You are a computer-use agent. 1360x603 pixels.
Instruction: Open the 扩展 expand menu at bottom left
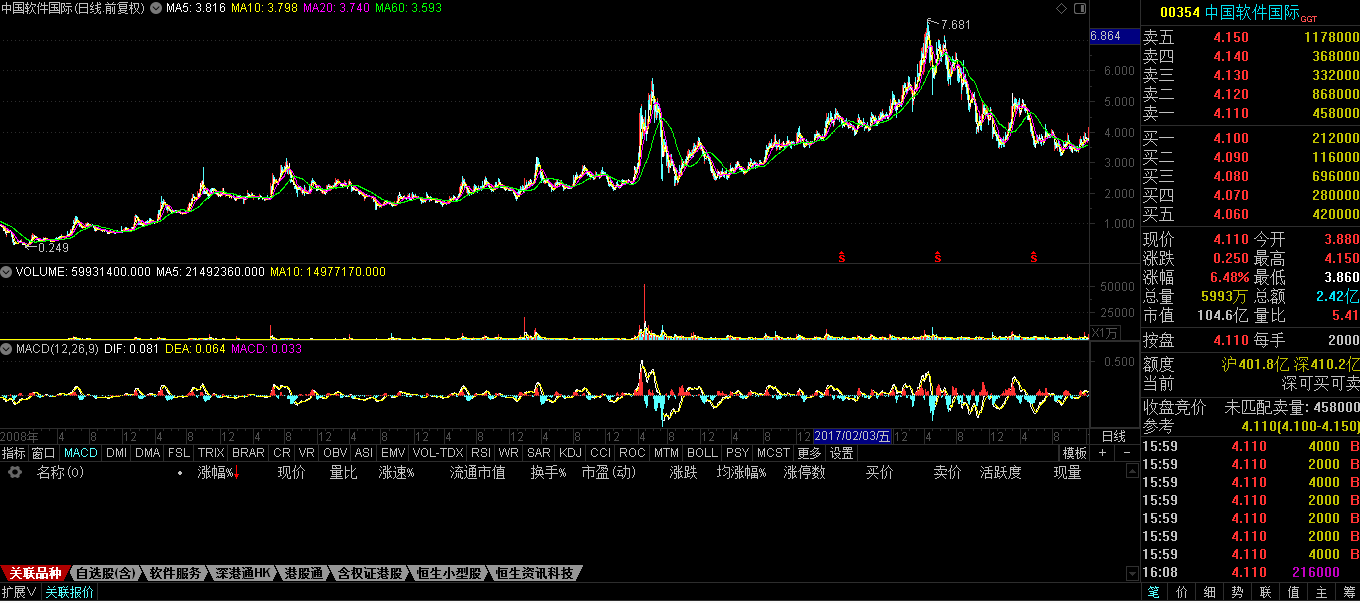coord(19,592)
